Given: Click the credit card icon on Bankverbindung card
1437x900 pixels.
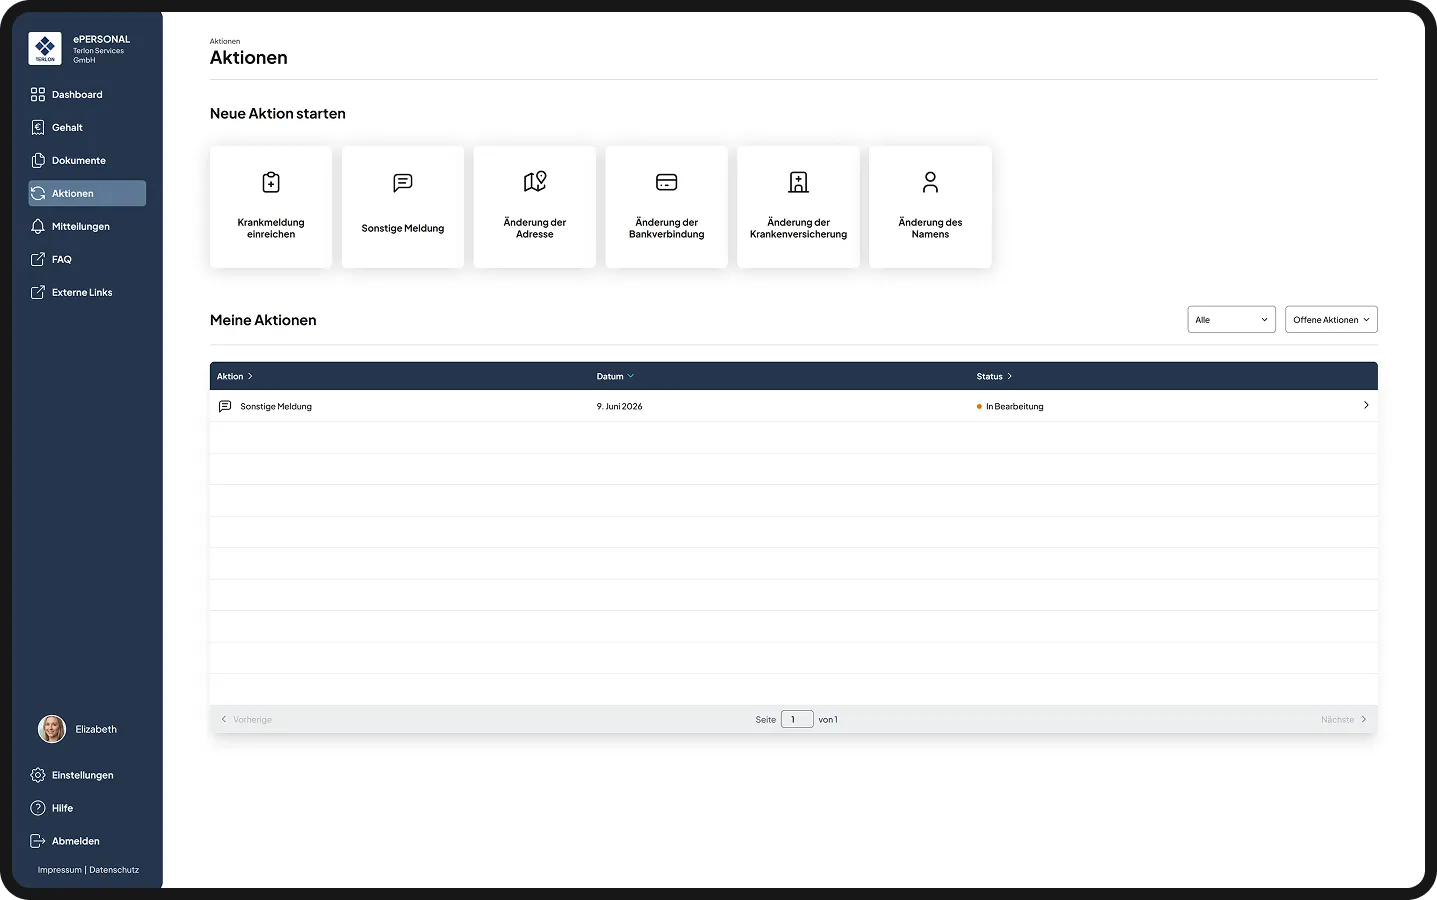Looking at the screenshot, I should coord(667,182).
